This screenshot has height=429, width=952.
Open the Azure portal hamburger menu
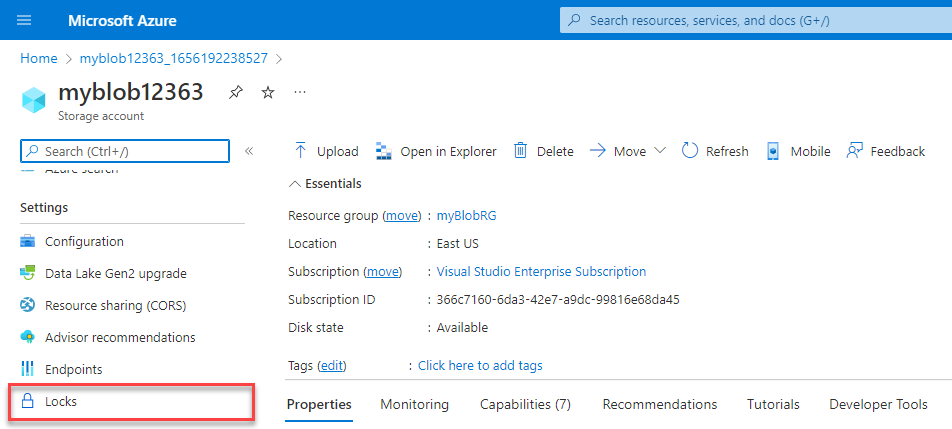pyautogui.click(x=24, y=20)
